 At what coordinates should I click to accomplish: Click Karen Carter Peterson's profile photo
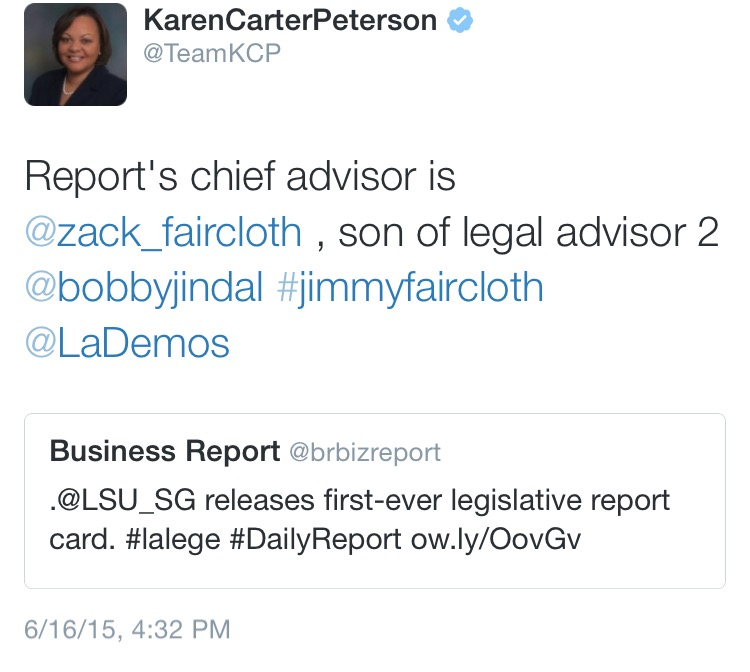coord(75,55)
